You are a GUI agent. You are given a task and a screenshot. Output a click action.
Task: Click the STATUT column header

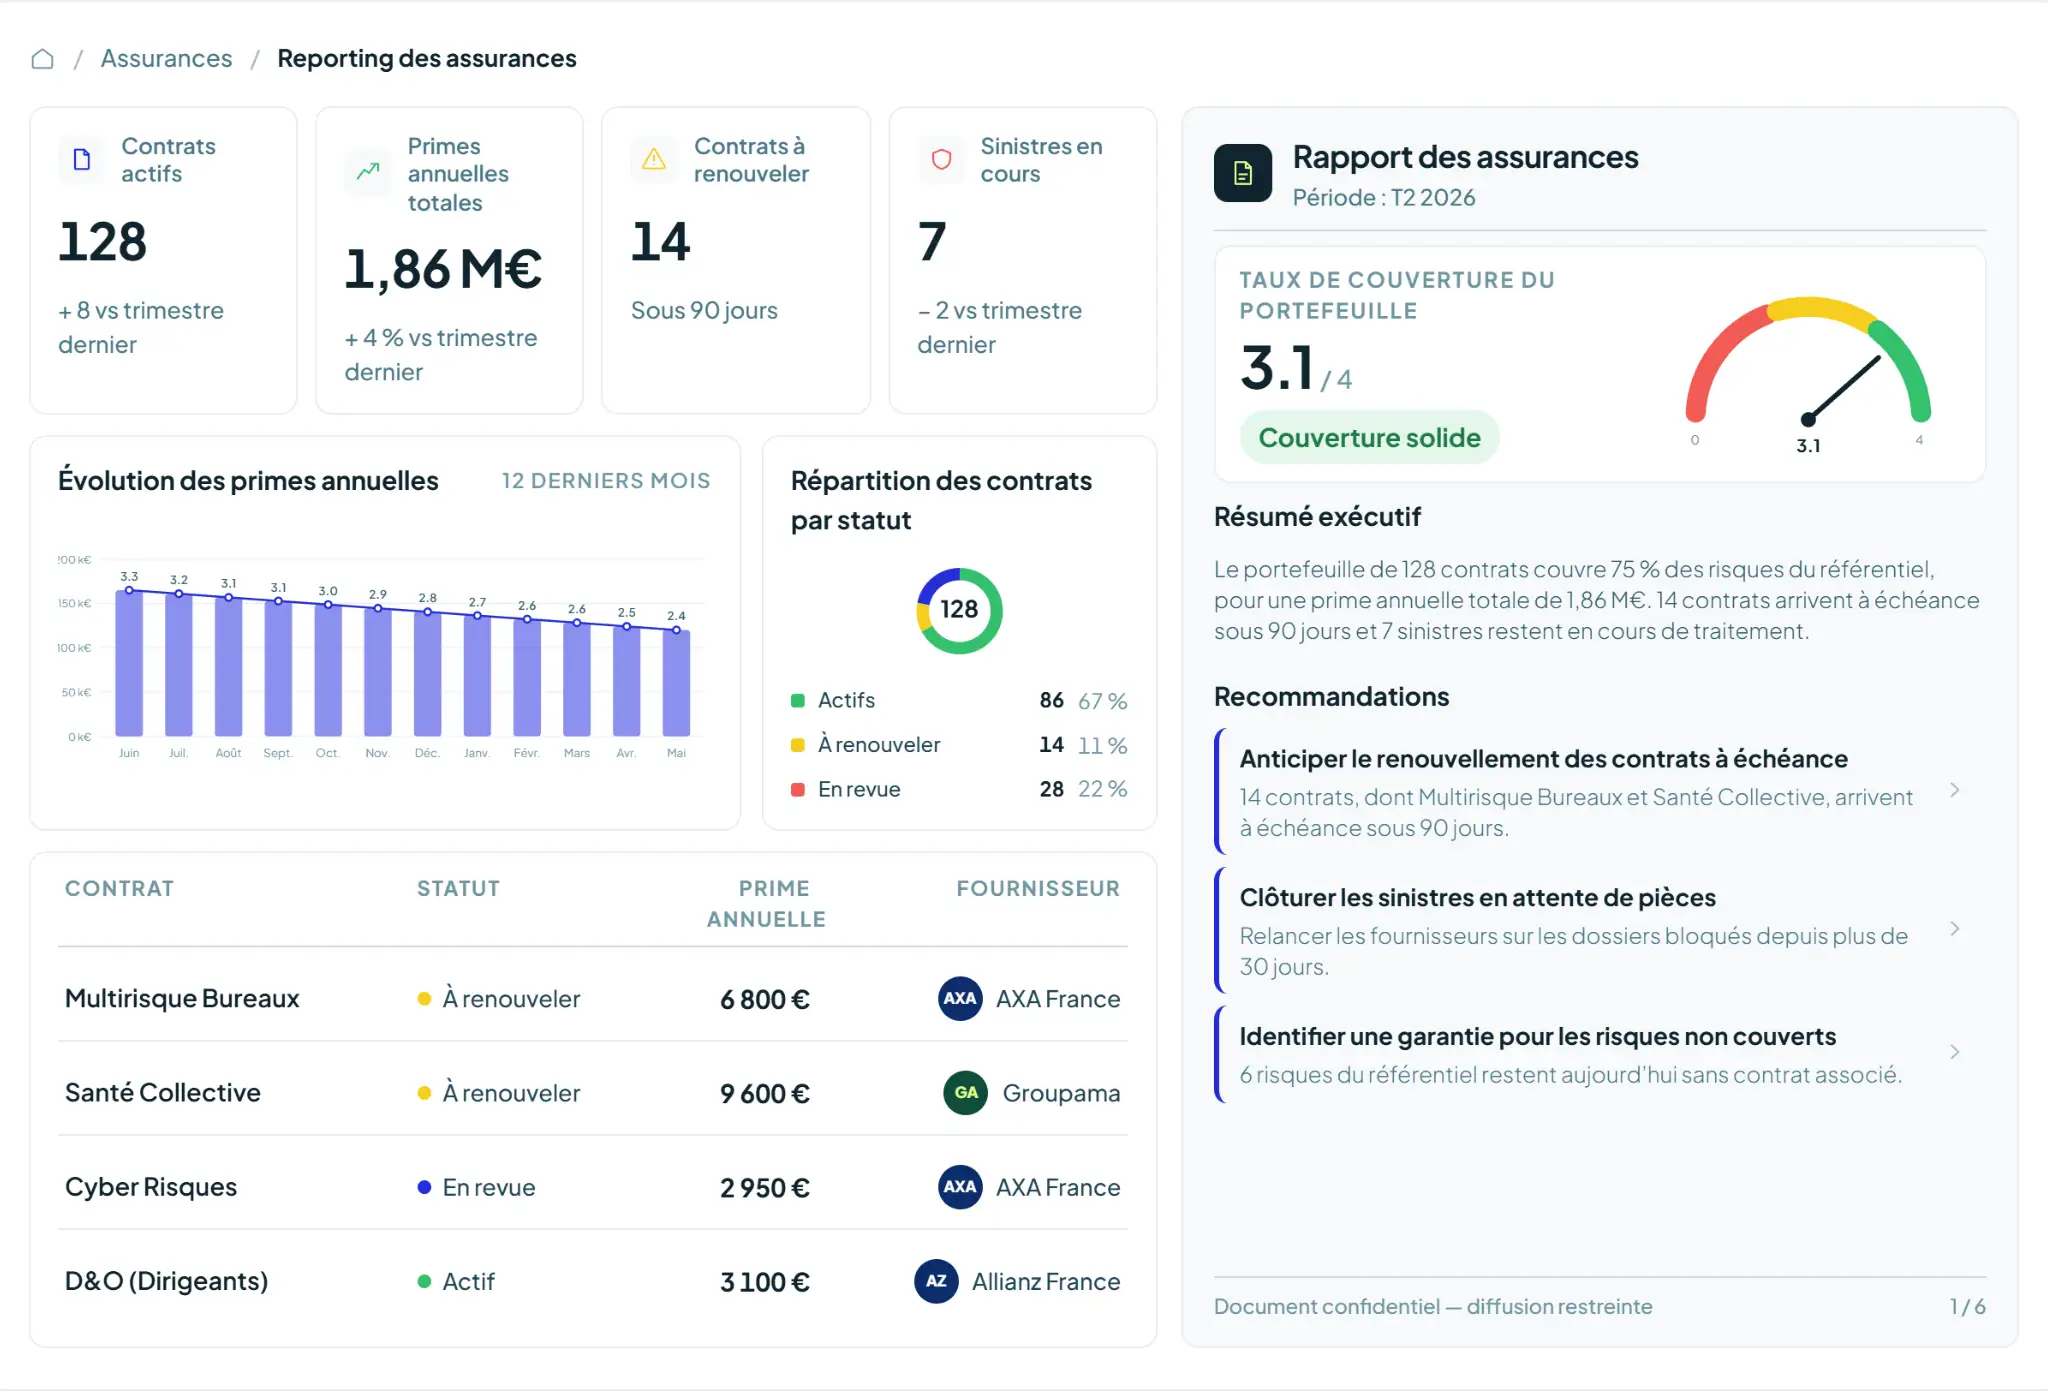tap(458, 888)
